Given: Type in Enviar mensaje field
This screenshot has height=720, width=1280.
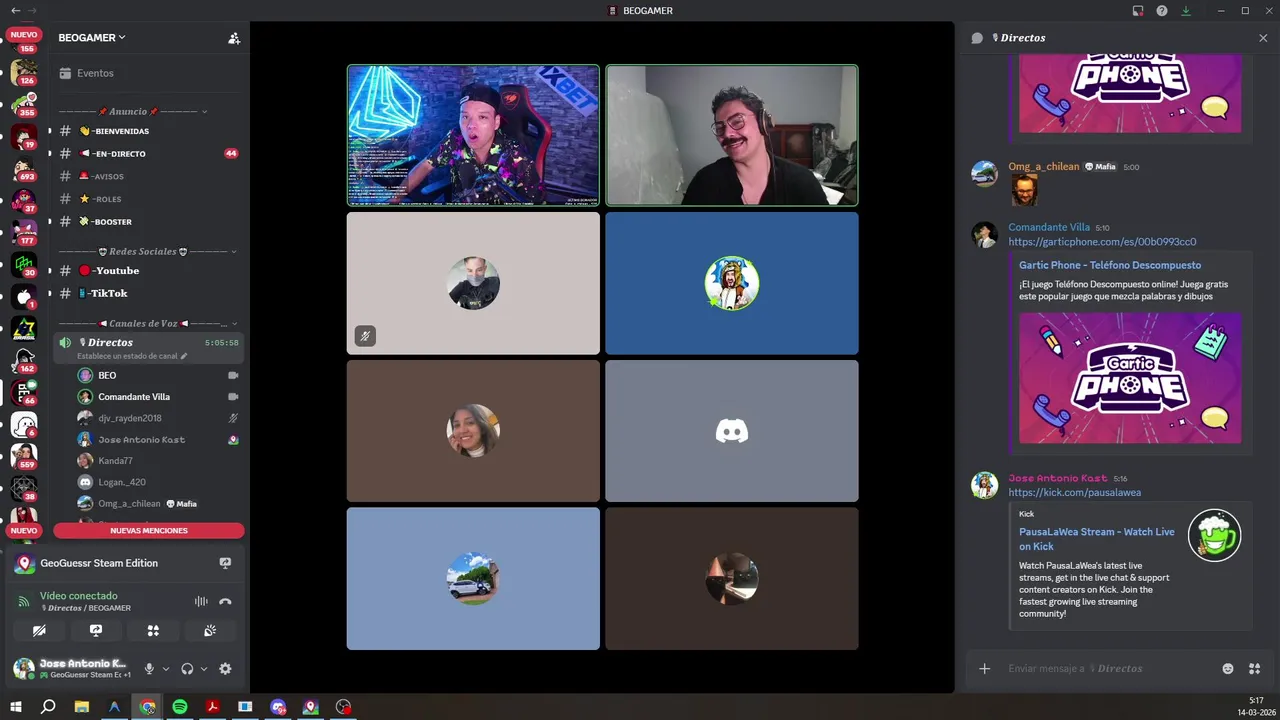Looking at the screenshot, I should [x=1110, y=669].
